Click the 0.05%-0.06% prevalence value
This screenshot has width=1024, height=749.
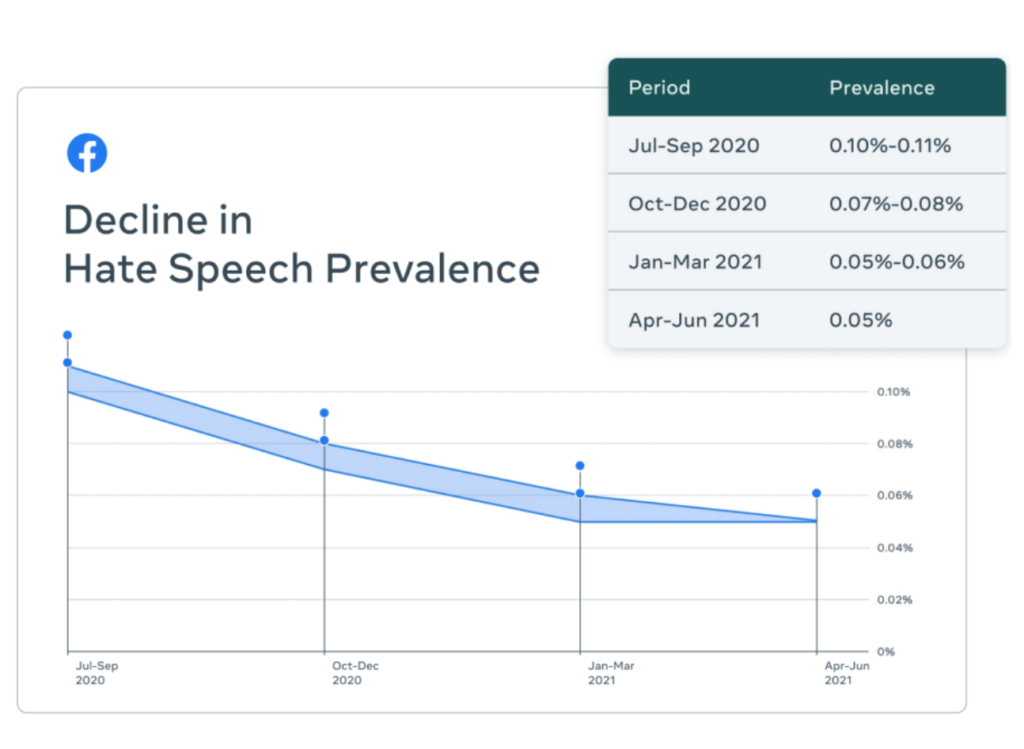[x=896, y=262]
